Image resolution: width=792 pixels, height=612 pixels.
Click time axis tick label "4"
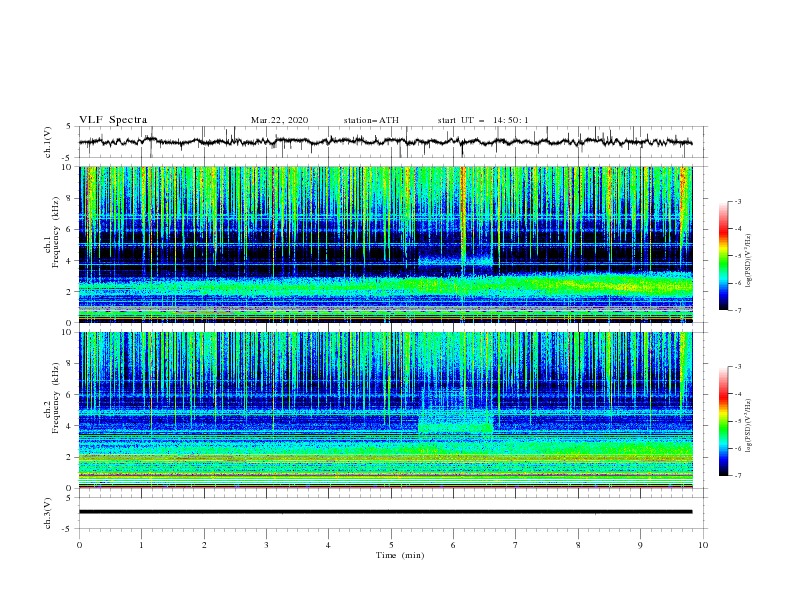tap(328, 545)
